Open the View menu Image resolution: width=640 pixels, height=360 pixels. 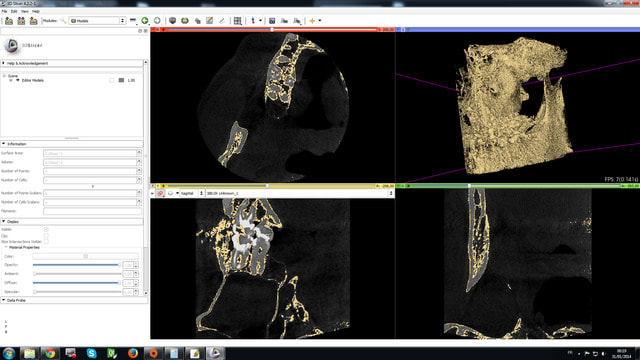click(25, 11)
